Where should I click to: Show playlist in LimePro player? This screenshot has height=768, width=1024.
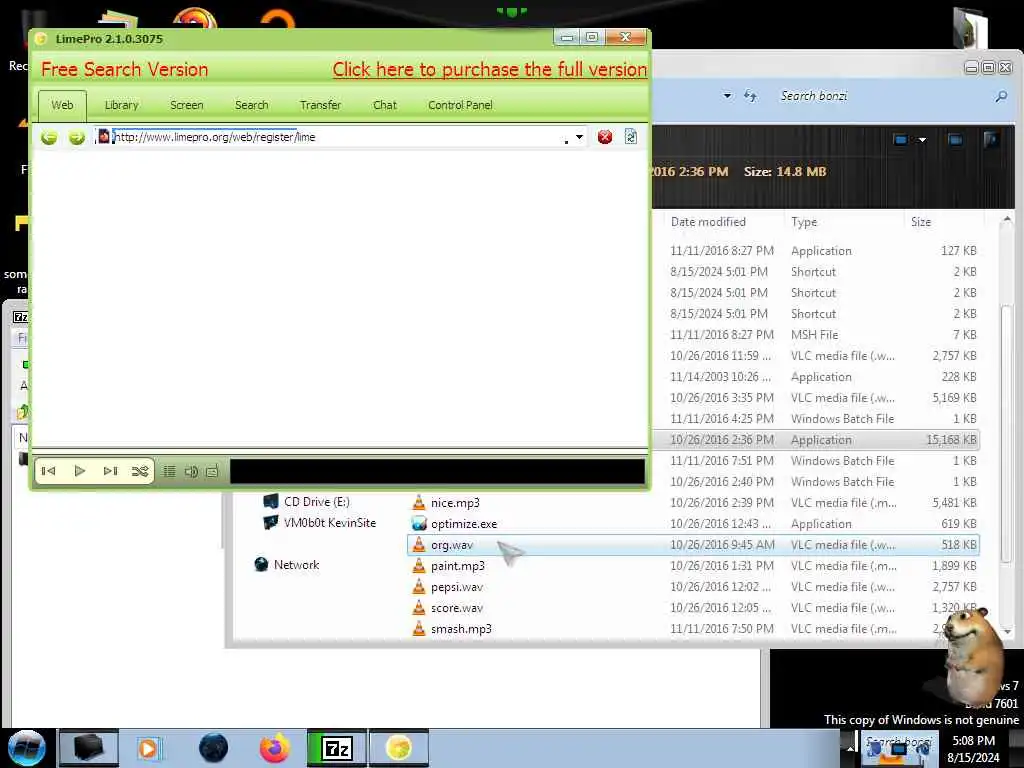coord(169,471)
